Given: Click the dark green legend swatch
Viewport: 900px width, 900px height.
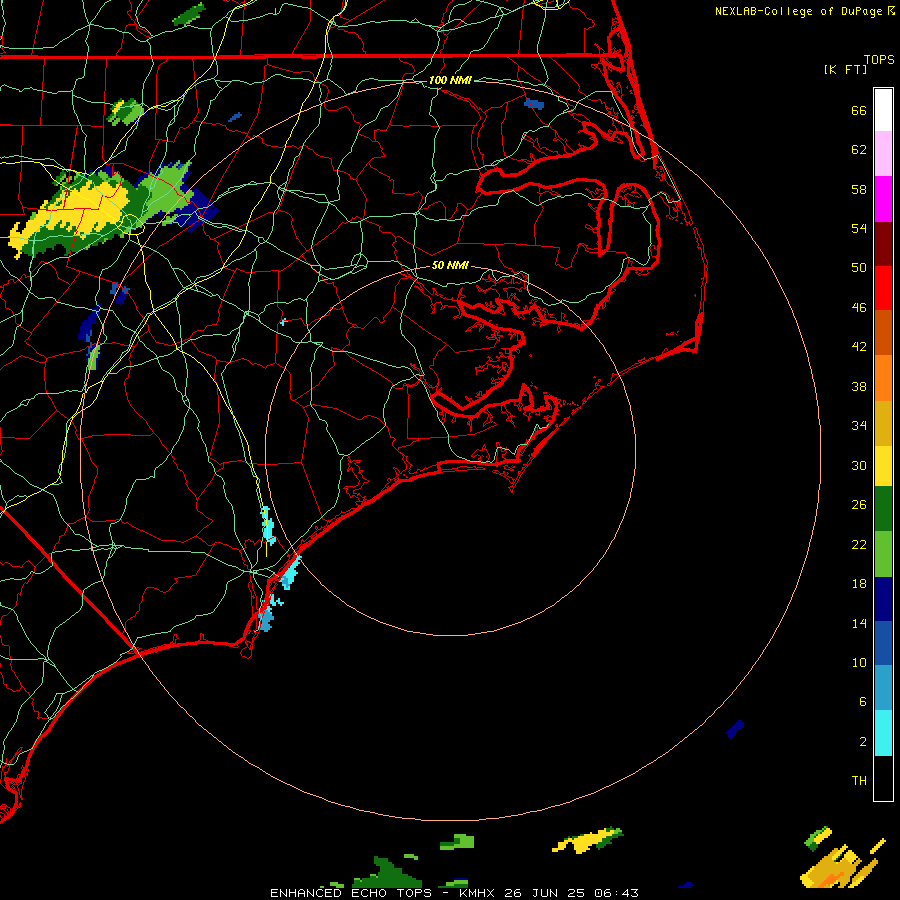Looking at the screenshot, I should click(883, 509).
